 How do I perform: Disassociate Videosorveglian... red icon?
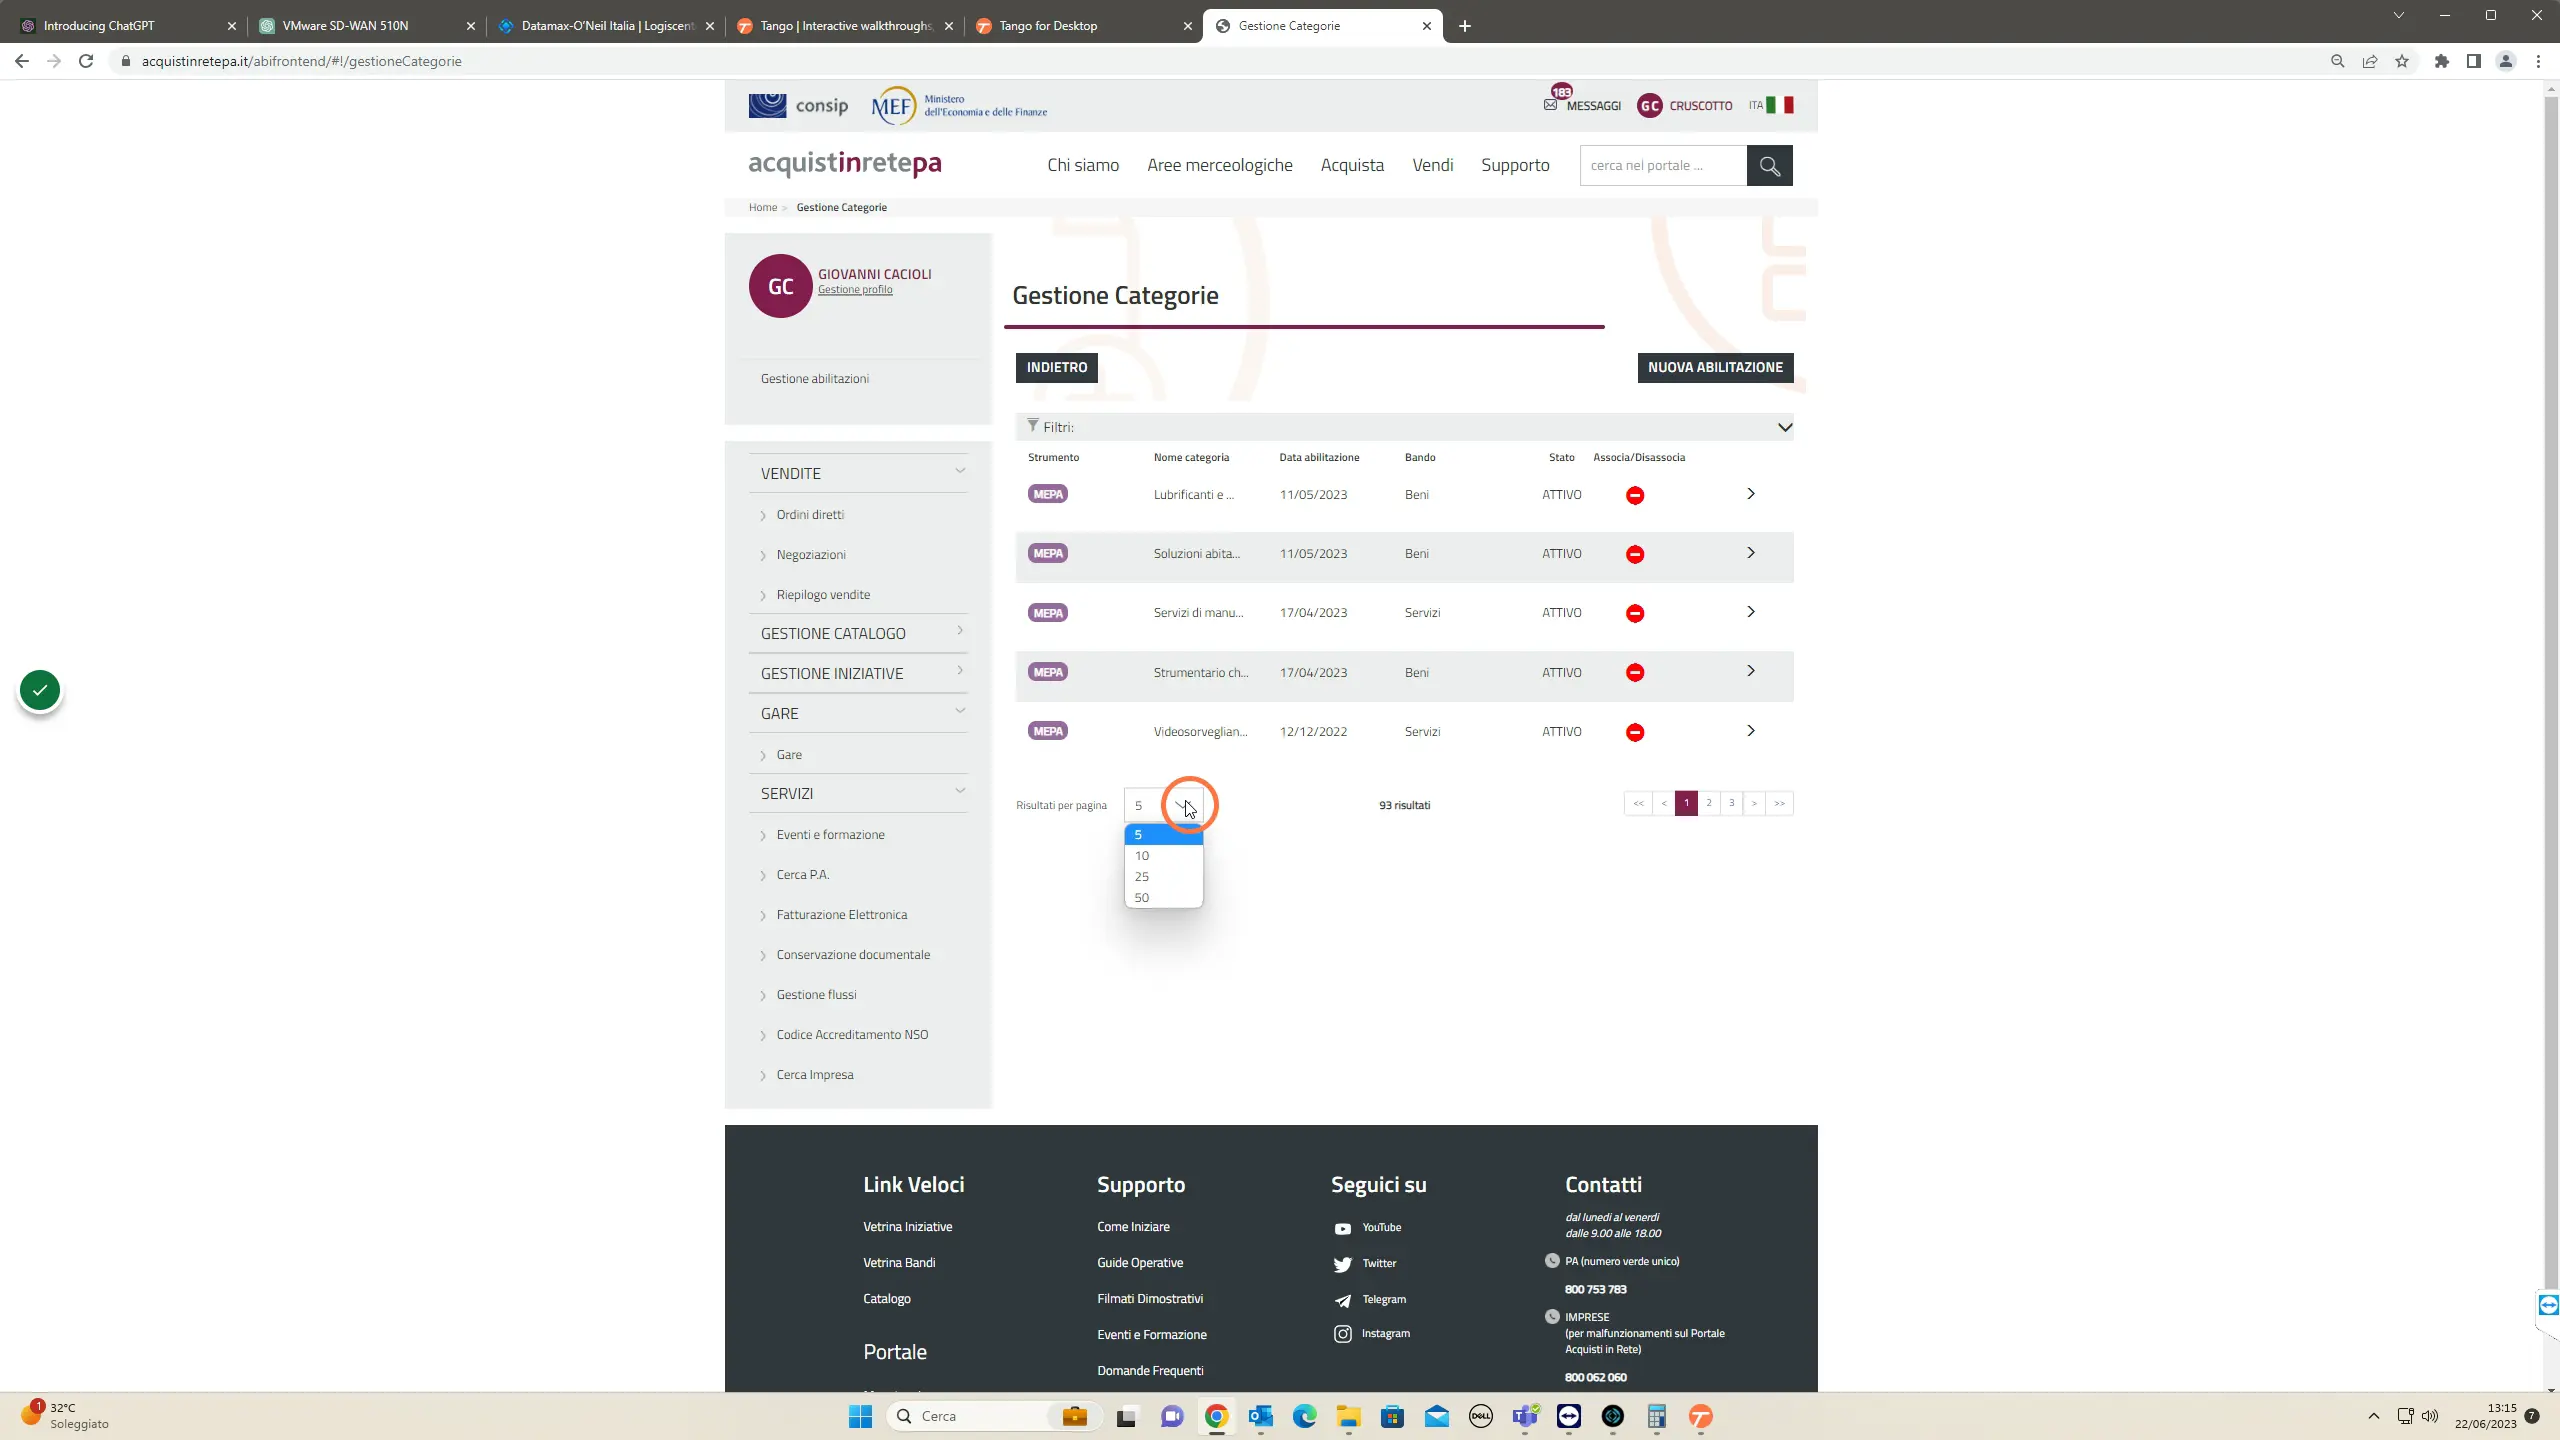click(x=1635, y=732)
